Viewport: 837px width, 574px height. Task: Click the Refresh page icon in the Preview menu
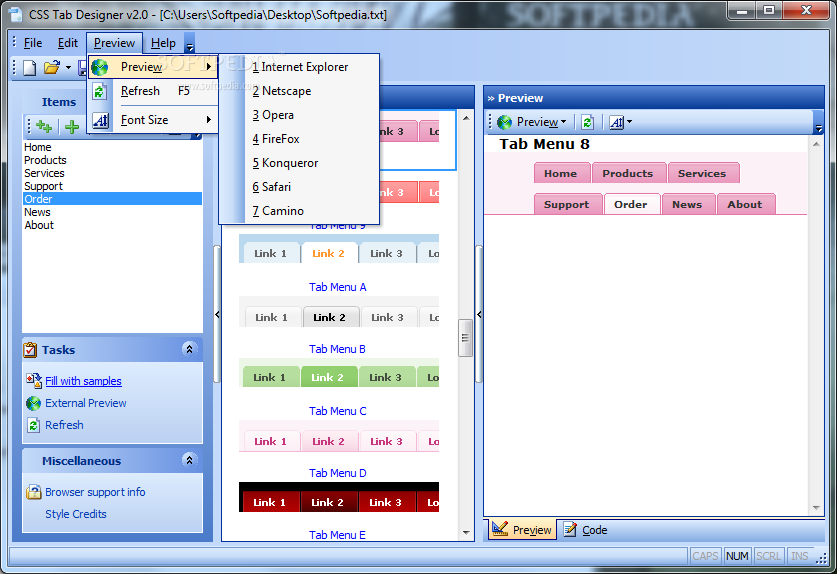(100, 91)
